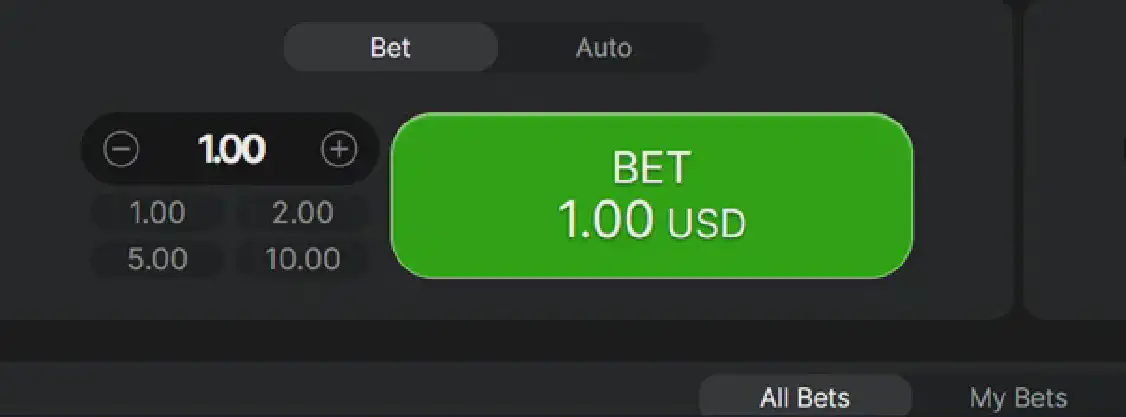Choose the 10.00 preset stake

(x=302, y=259)
